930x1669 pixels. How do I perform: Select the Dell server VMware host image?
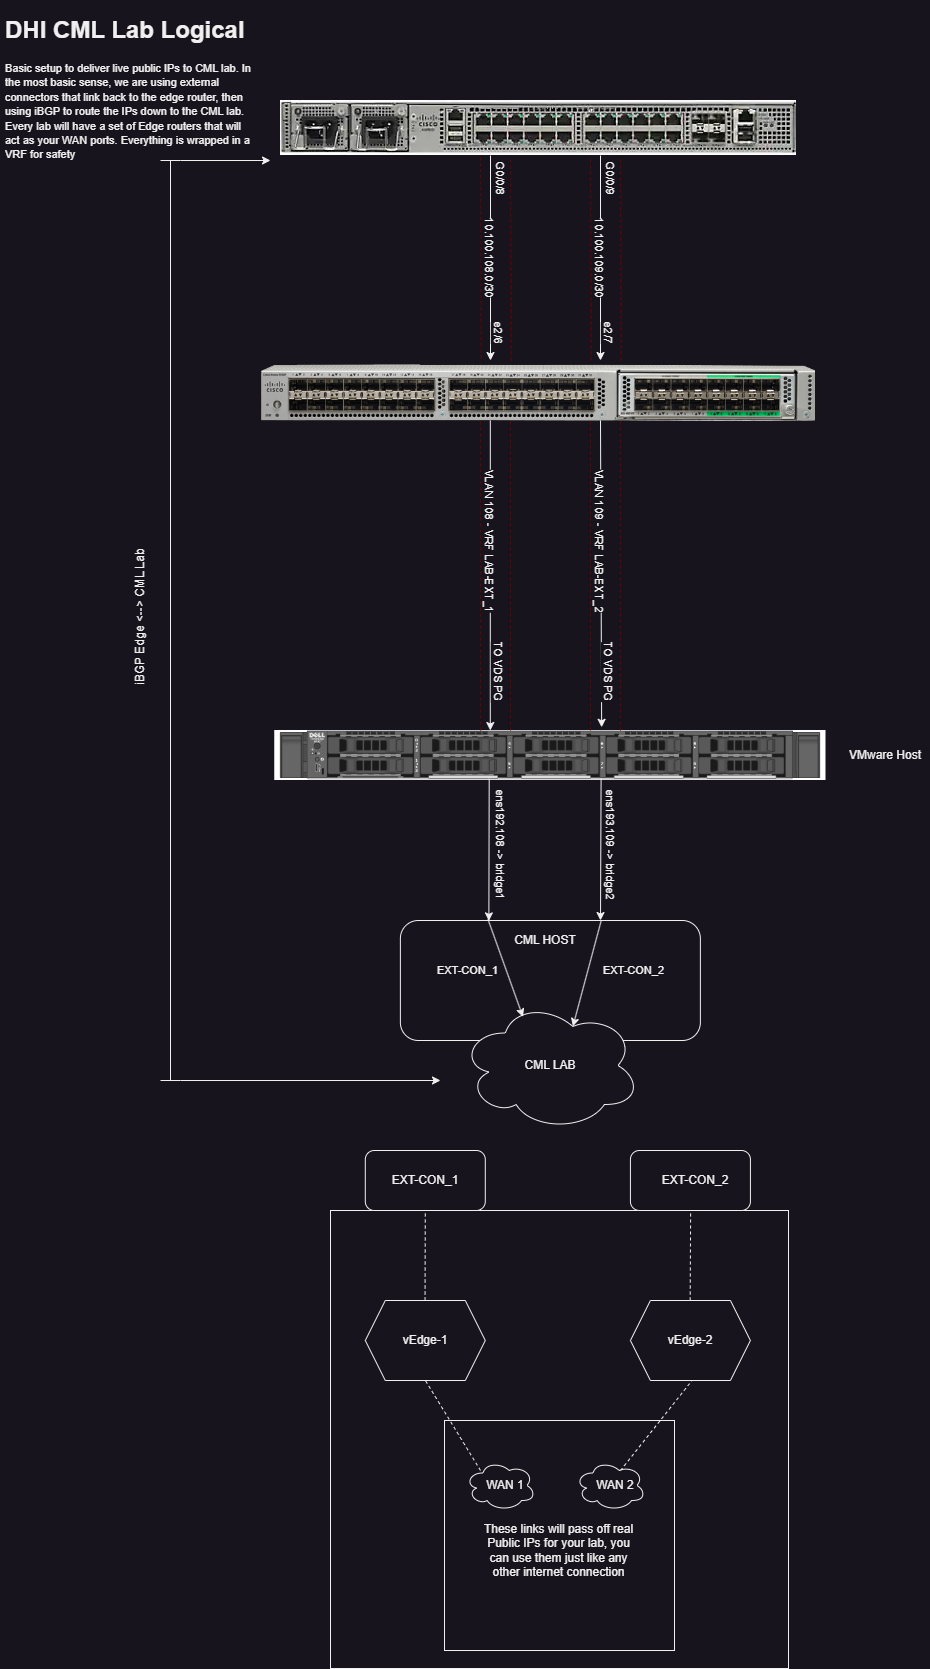(549, 755)
